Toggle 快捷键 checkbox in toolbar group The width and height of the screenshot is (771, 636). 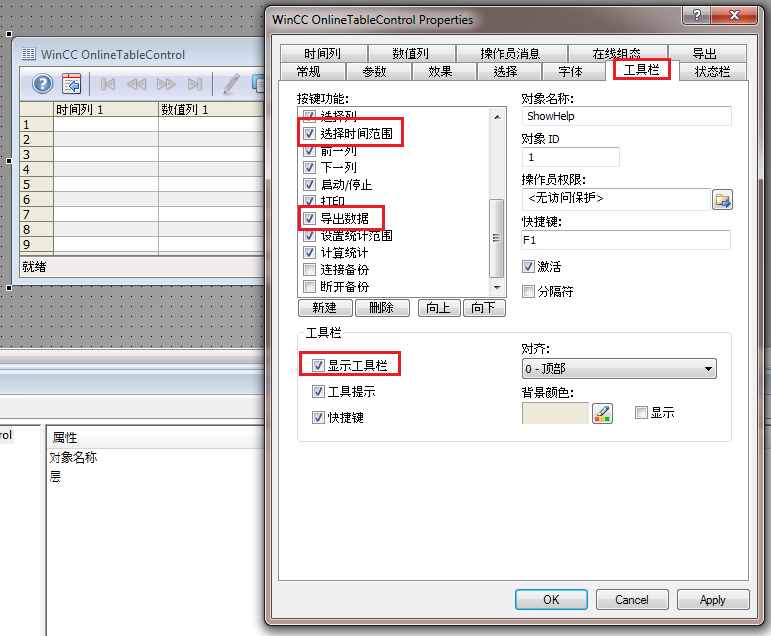(x=318, y=418)
